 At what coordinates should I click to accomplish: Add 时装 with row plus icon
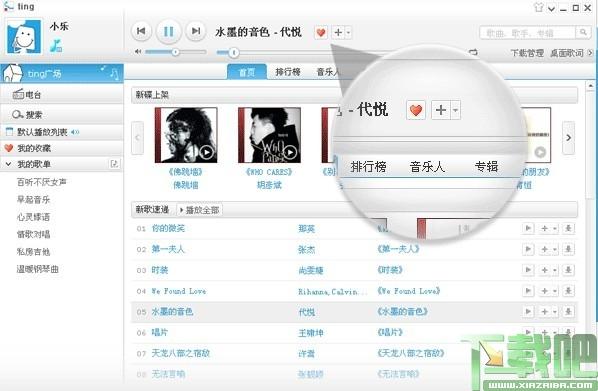click(x=545, y=270)
